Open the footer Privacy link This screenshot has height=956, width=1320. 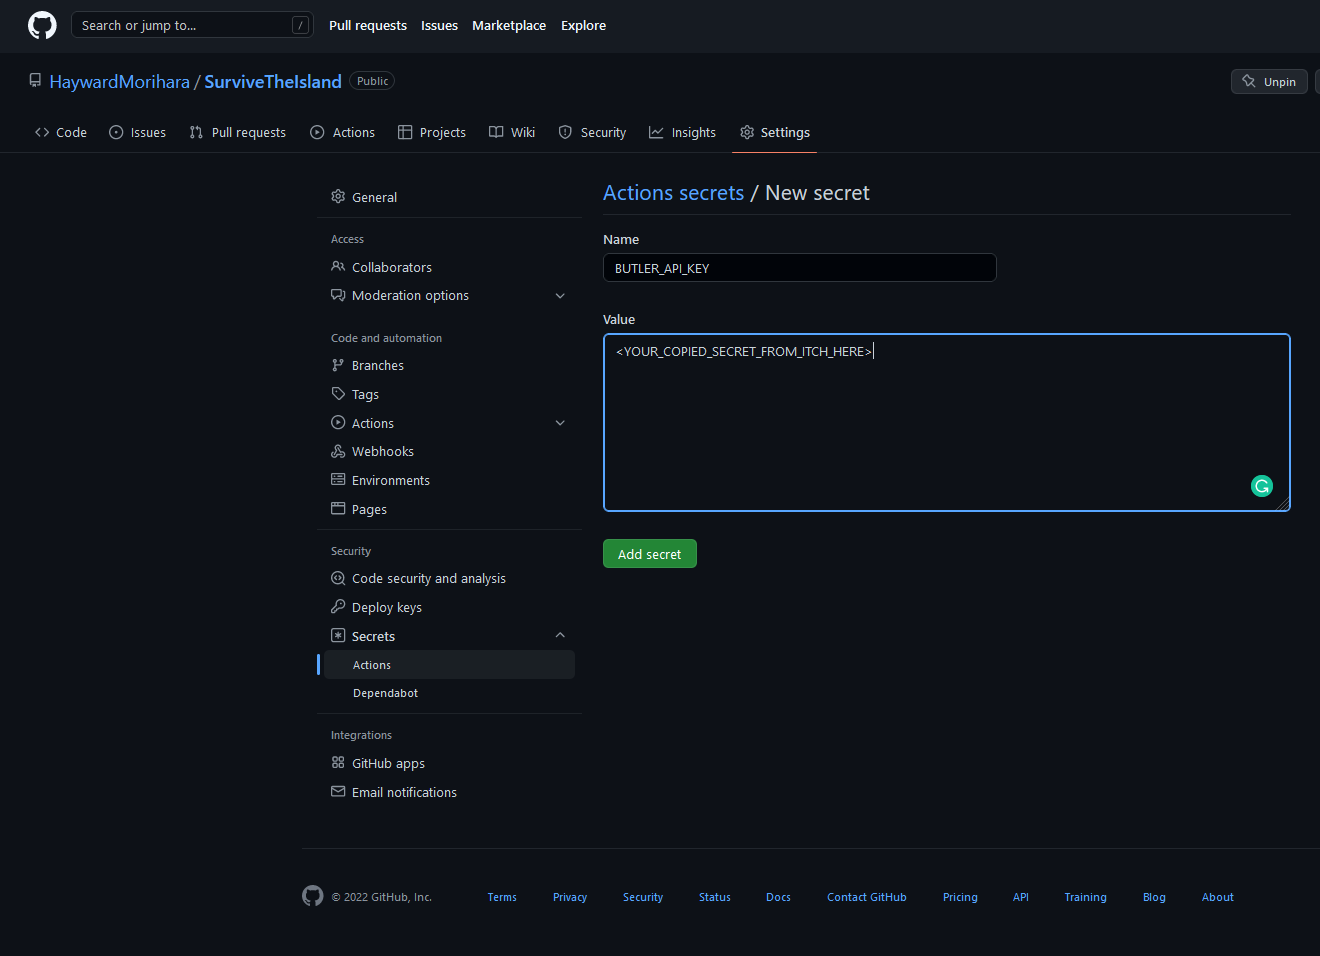tap(570, 897)
